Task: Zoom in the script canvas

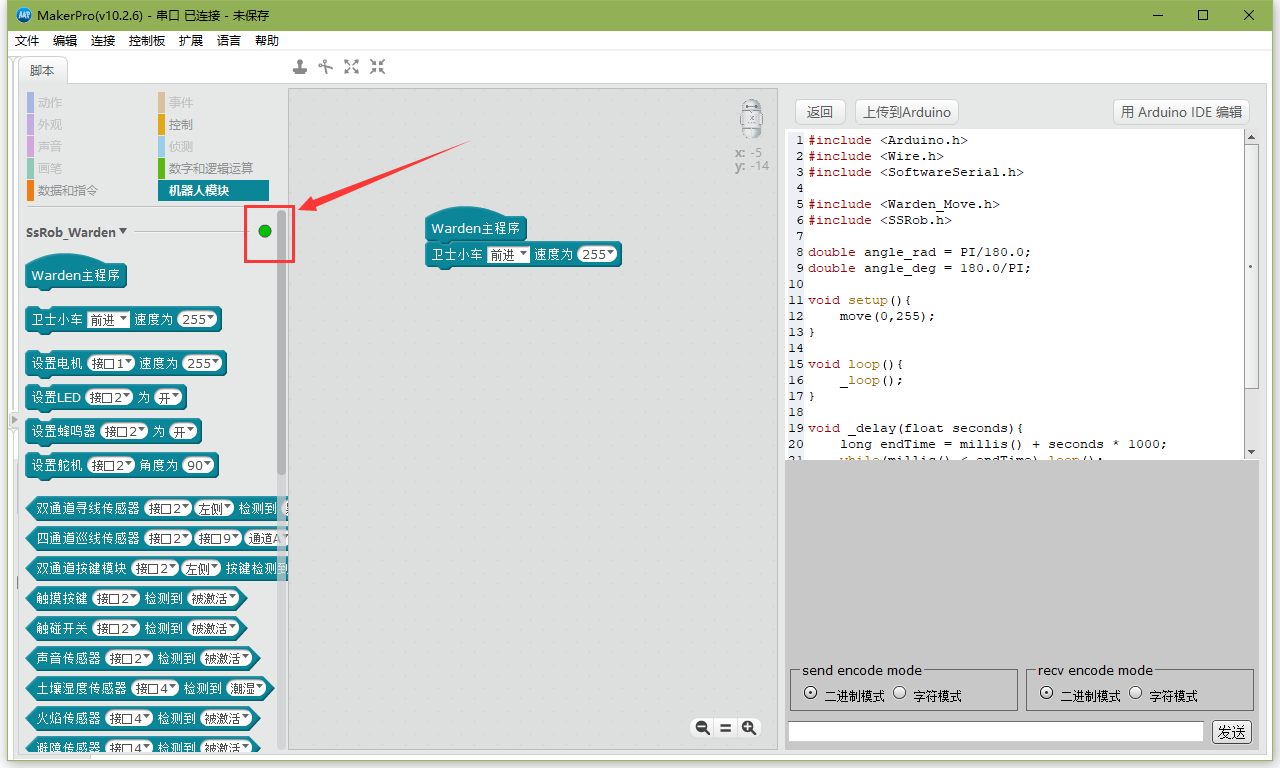Action: tap(750, 727)
